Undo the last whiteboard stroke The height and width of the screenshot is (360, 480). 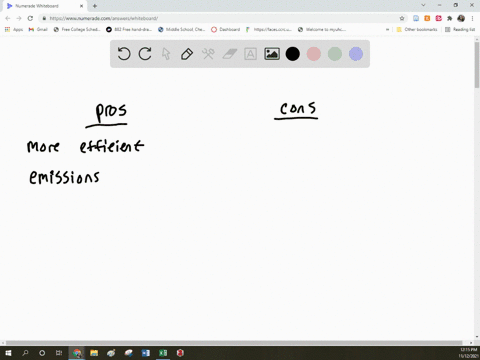point(124,54)
